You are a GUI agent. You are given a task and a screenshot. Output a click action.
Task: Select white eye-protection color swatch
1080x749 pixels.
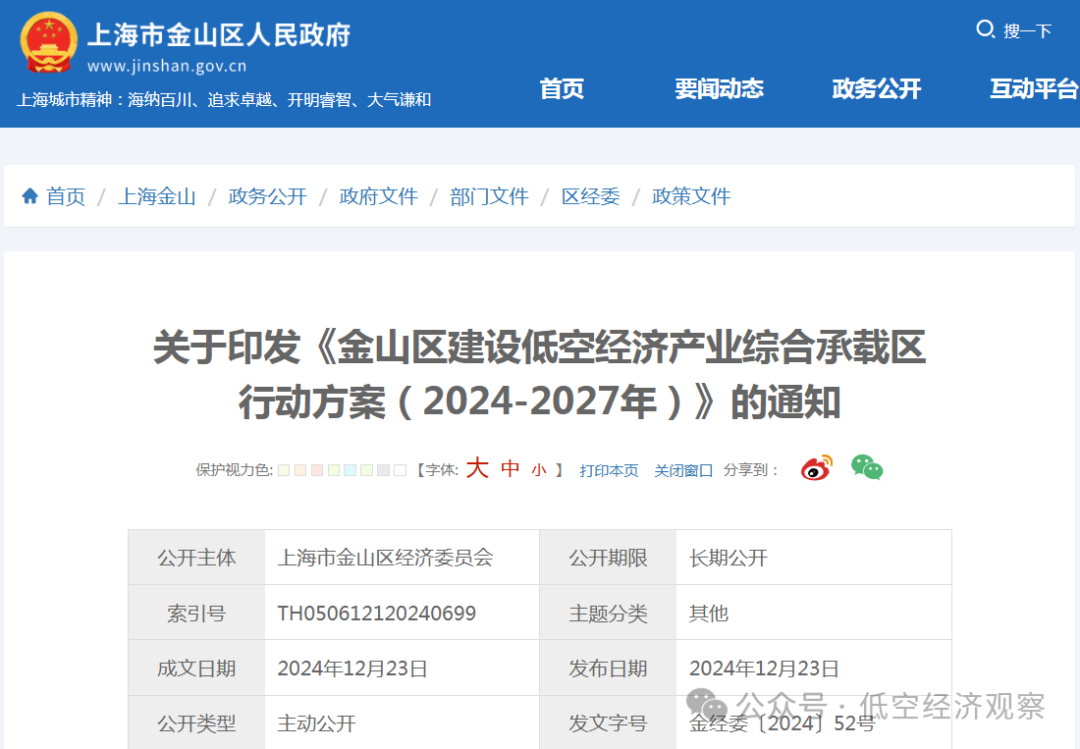pos(399,470)
